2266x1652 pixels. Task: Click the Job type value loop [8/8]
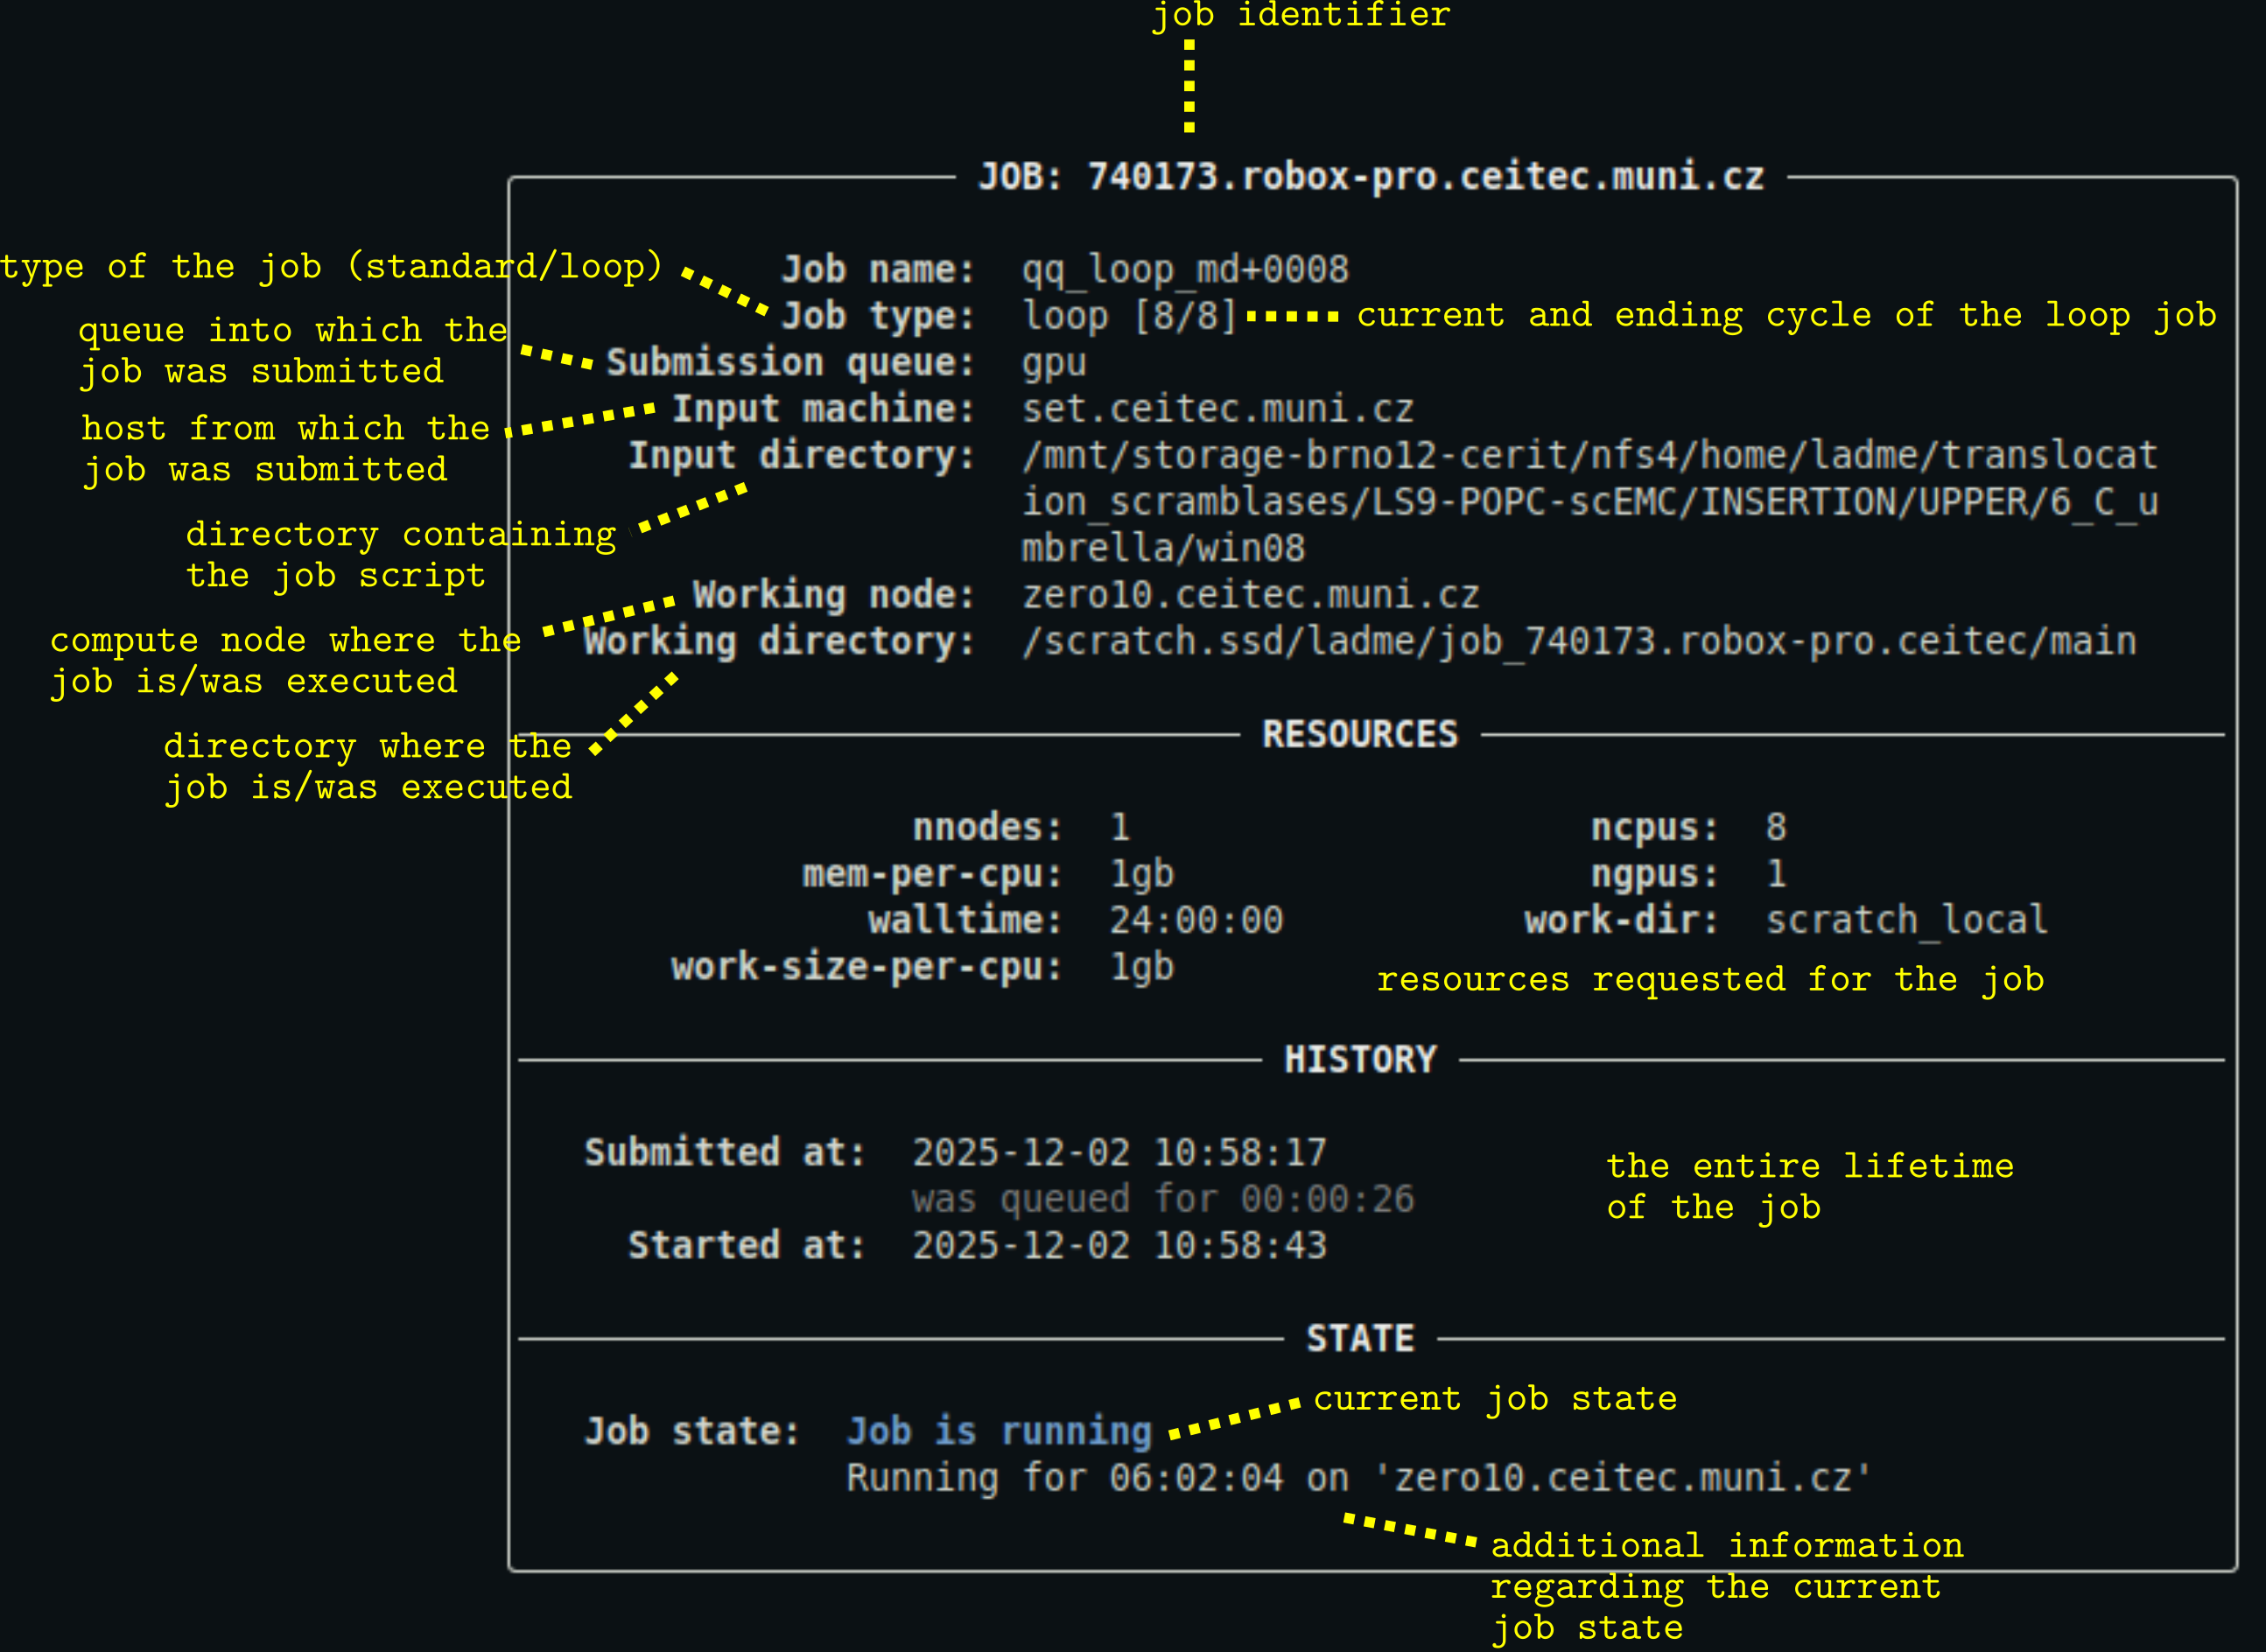(1130, 315)
